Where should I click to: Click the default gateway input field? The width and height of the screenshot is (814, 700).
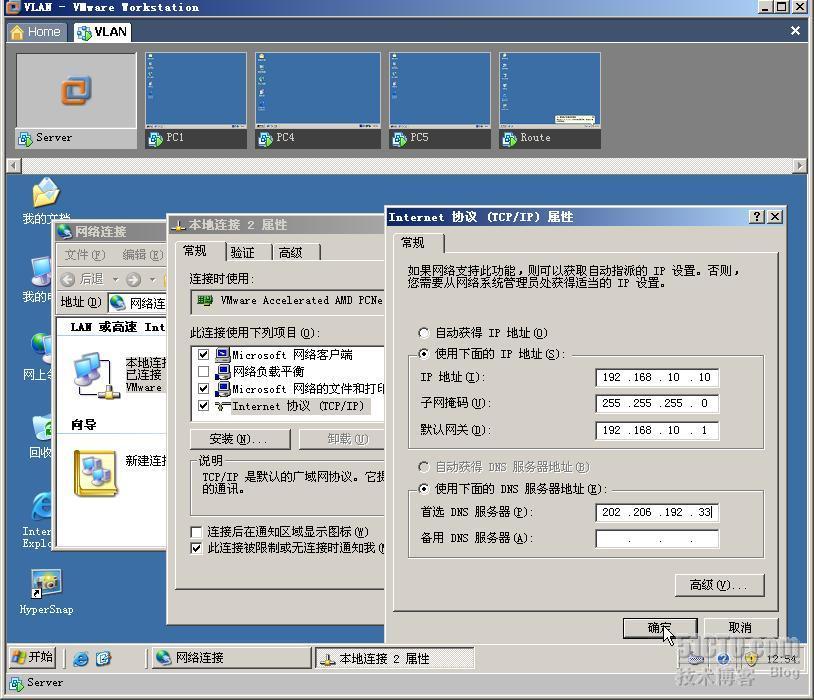tap(657, 430)
